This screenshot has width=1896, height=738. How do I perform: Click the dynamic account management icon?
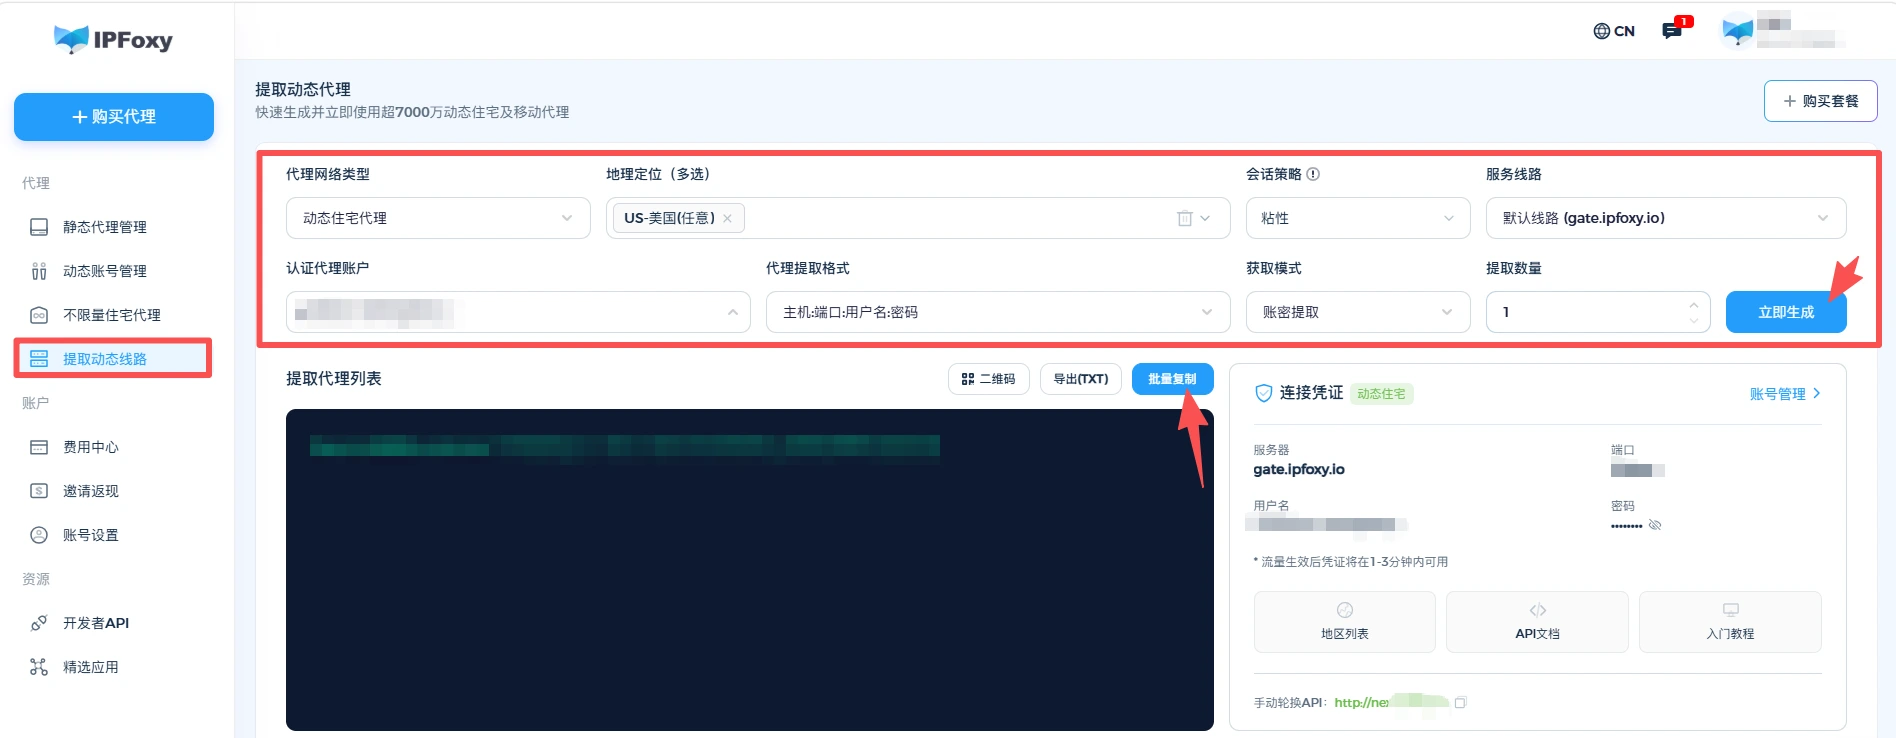point(39,271)
